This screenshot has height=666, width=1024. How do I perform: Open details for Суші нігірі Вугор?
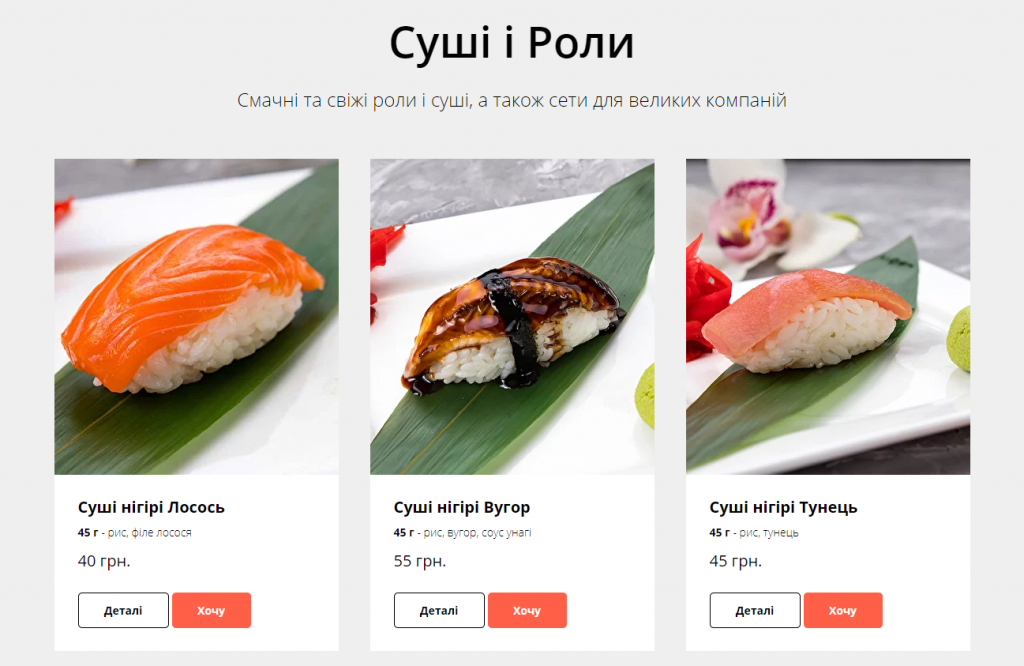coord(439,610)
